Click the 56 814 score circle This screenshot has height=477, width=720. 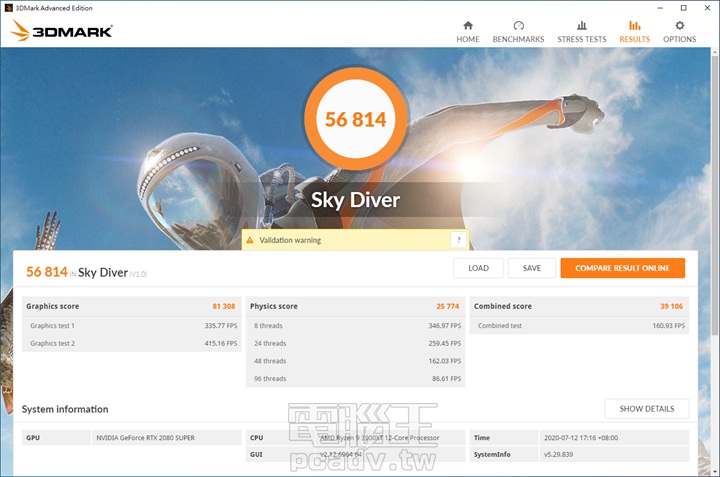[x=355, y=120]
